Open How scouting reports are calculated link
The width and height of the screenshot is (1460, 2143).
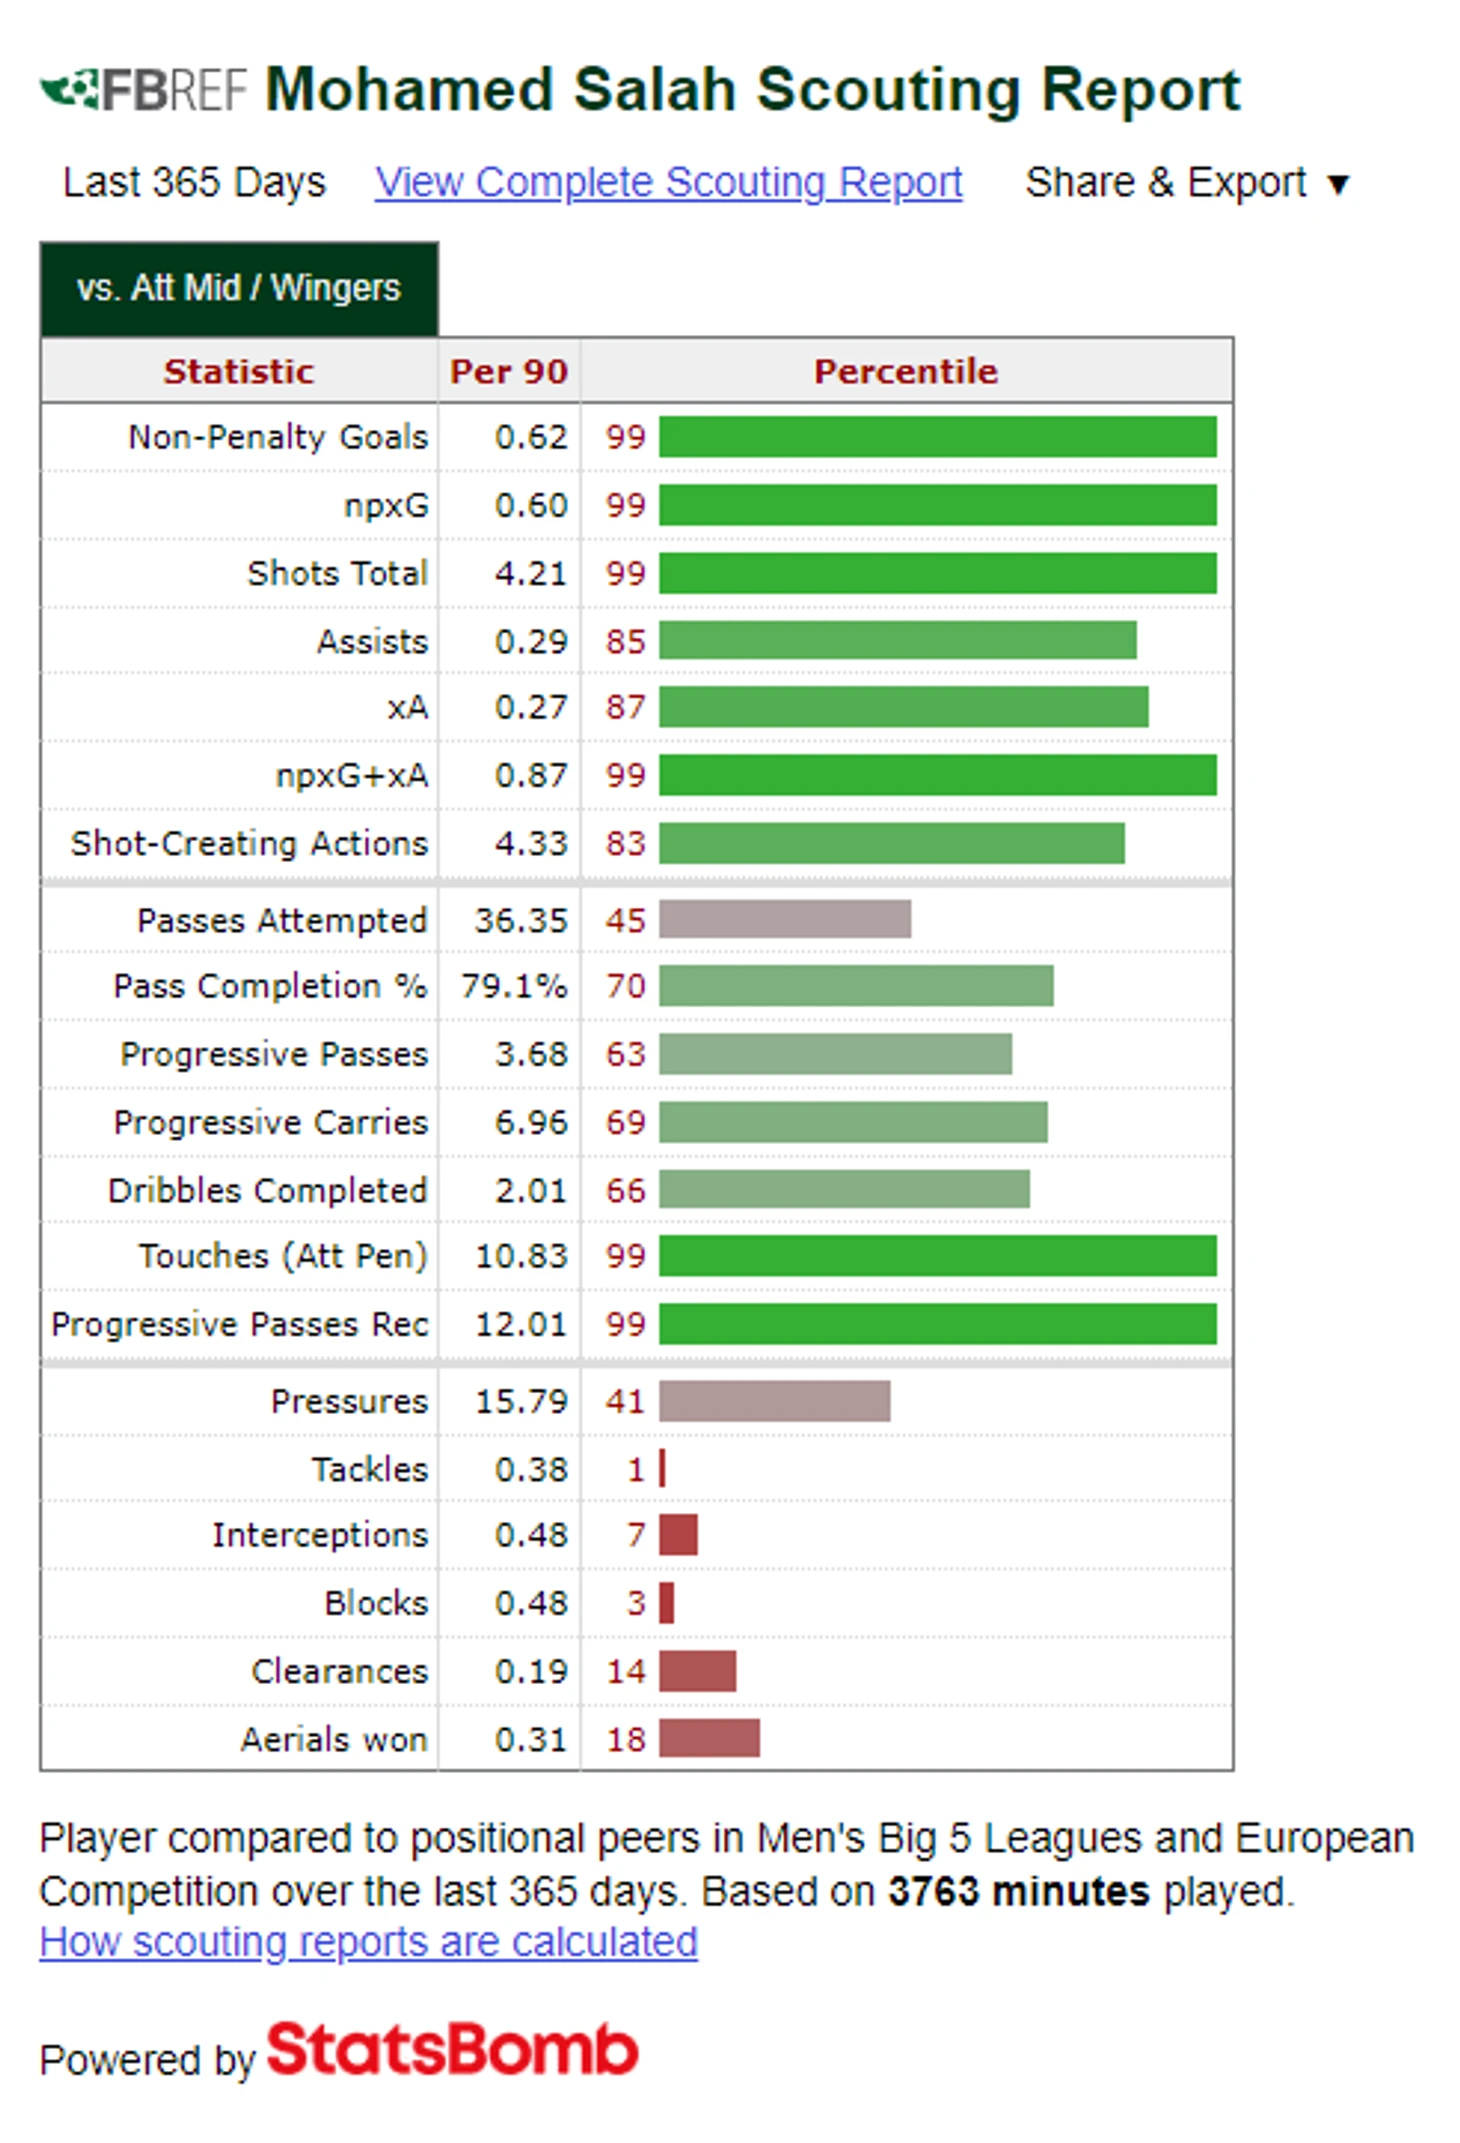click(x=368, y=1942)
